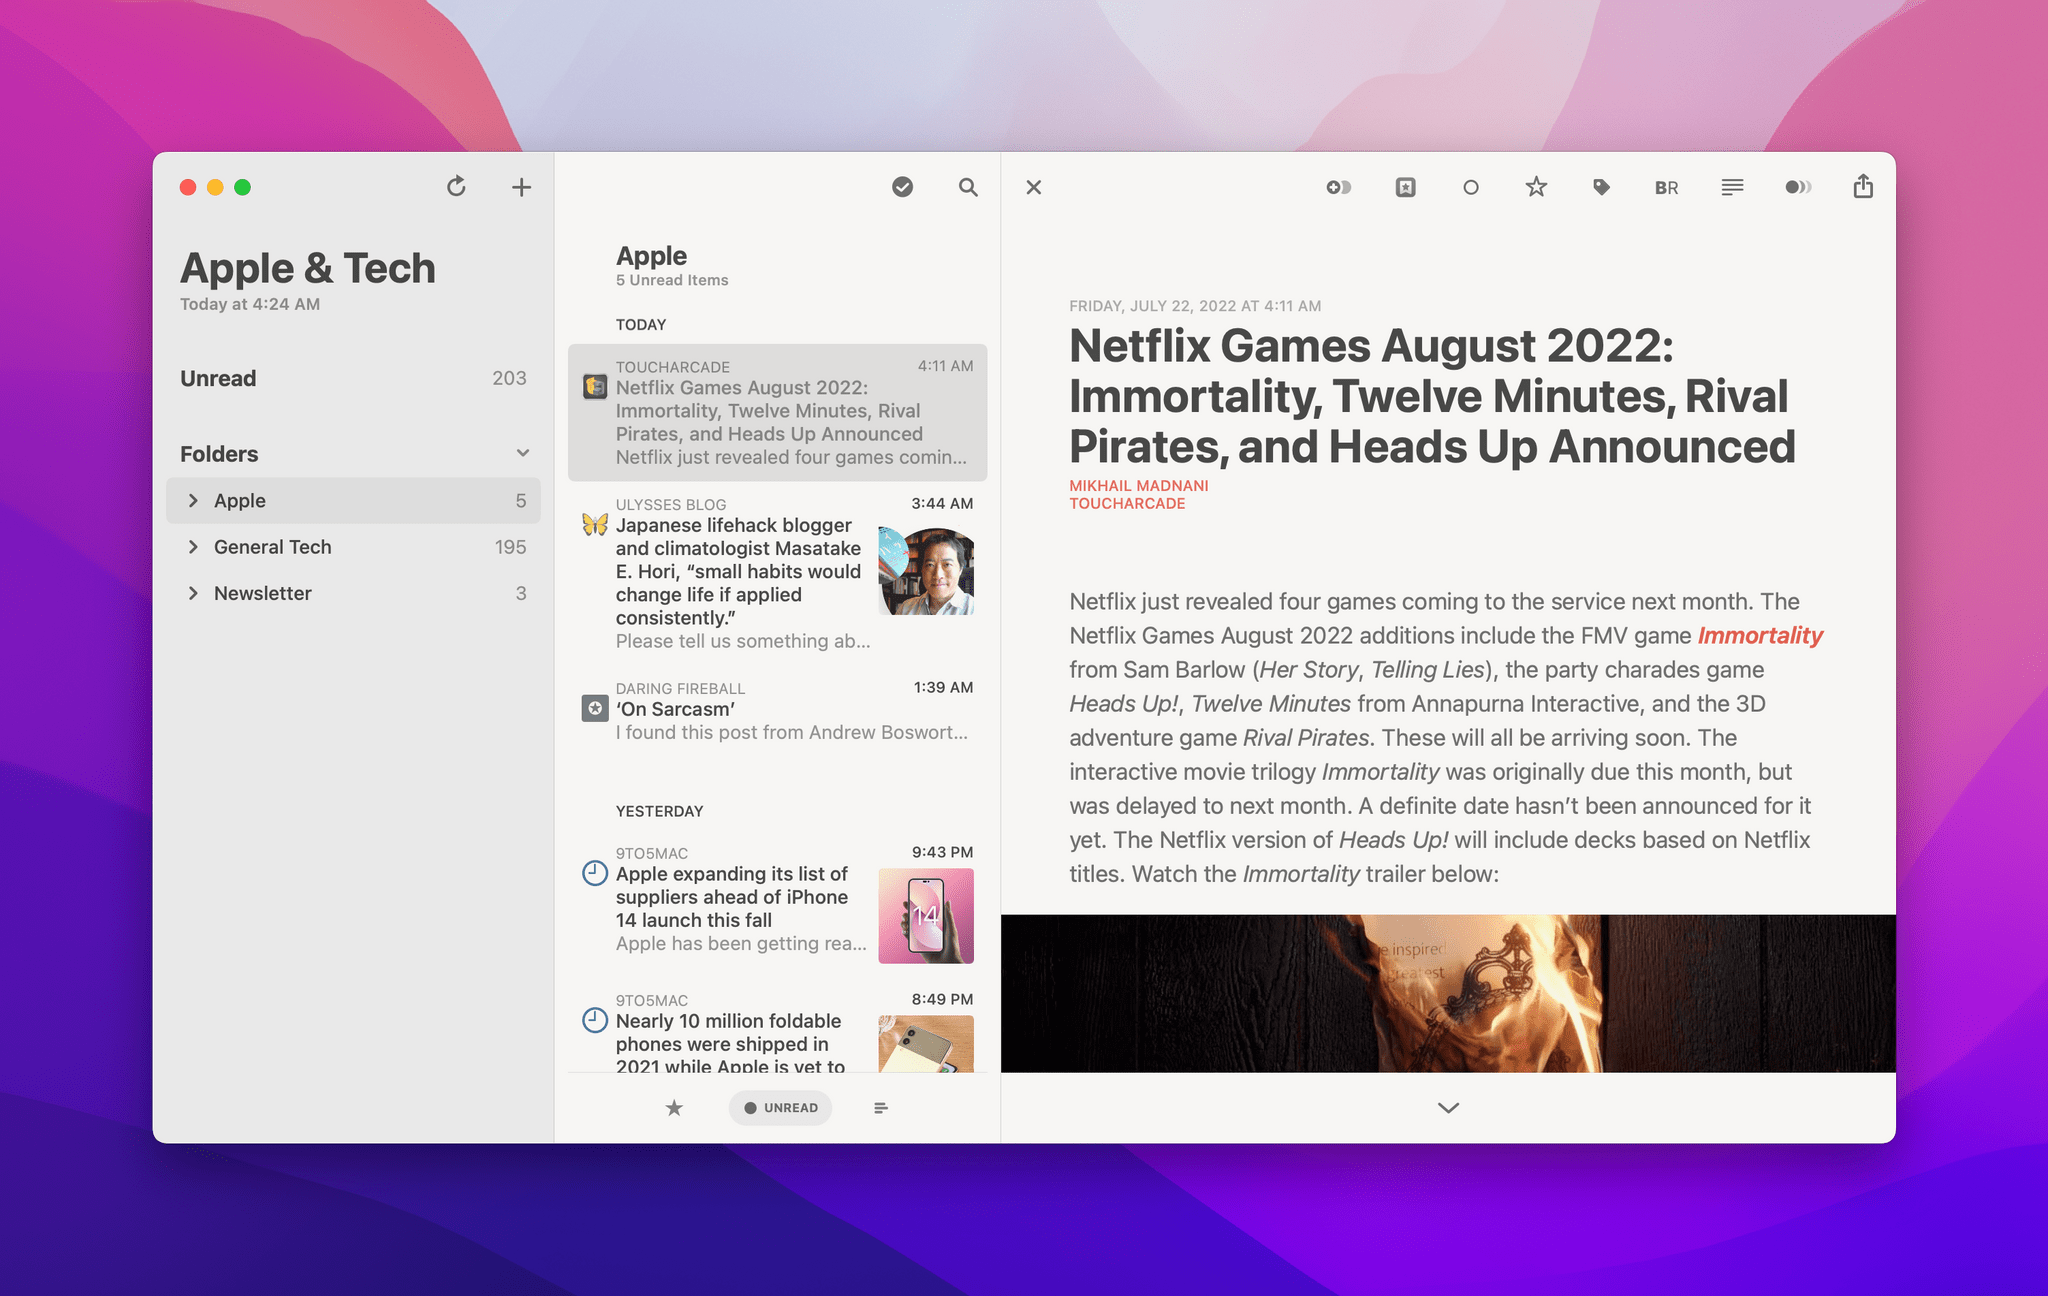Click the Ulysses butterfly feed icon
Screen dimensions: 2048x1296
[x=595, y=524]
